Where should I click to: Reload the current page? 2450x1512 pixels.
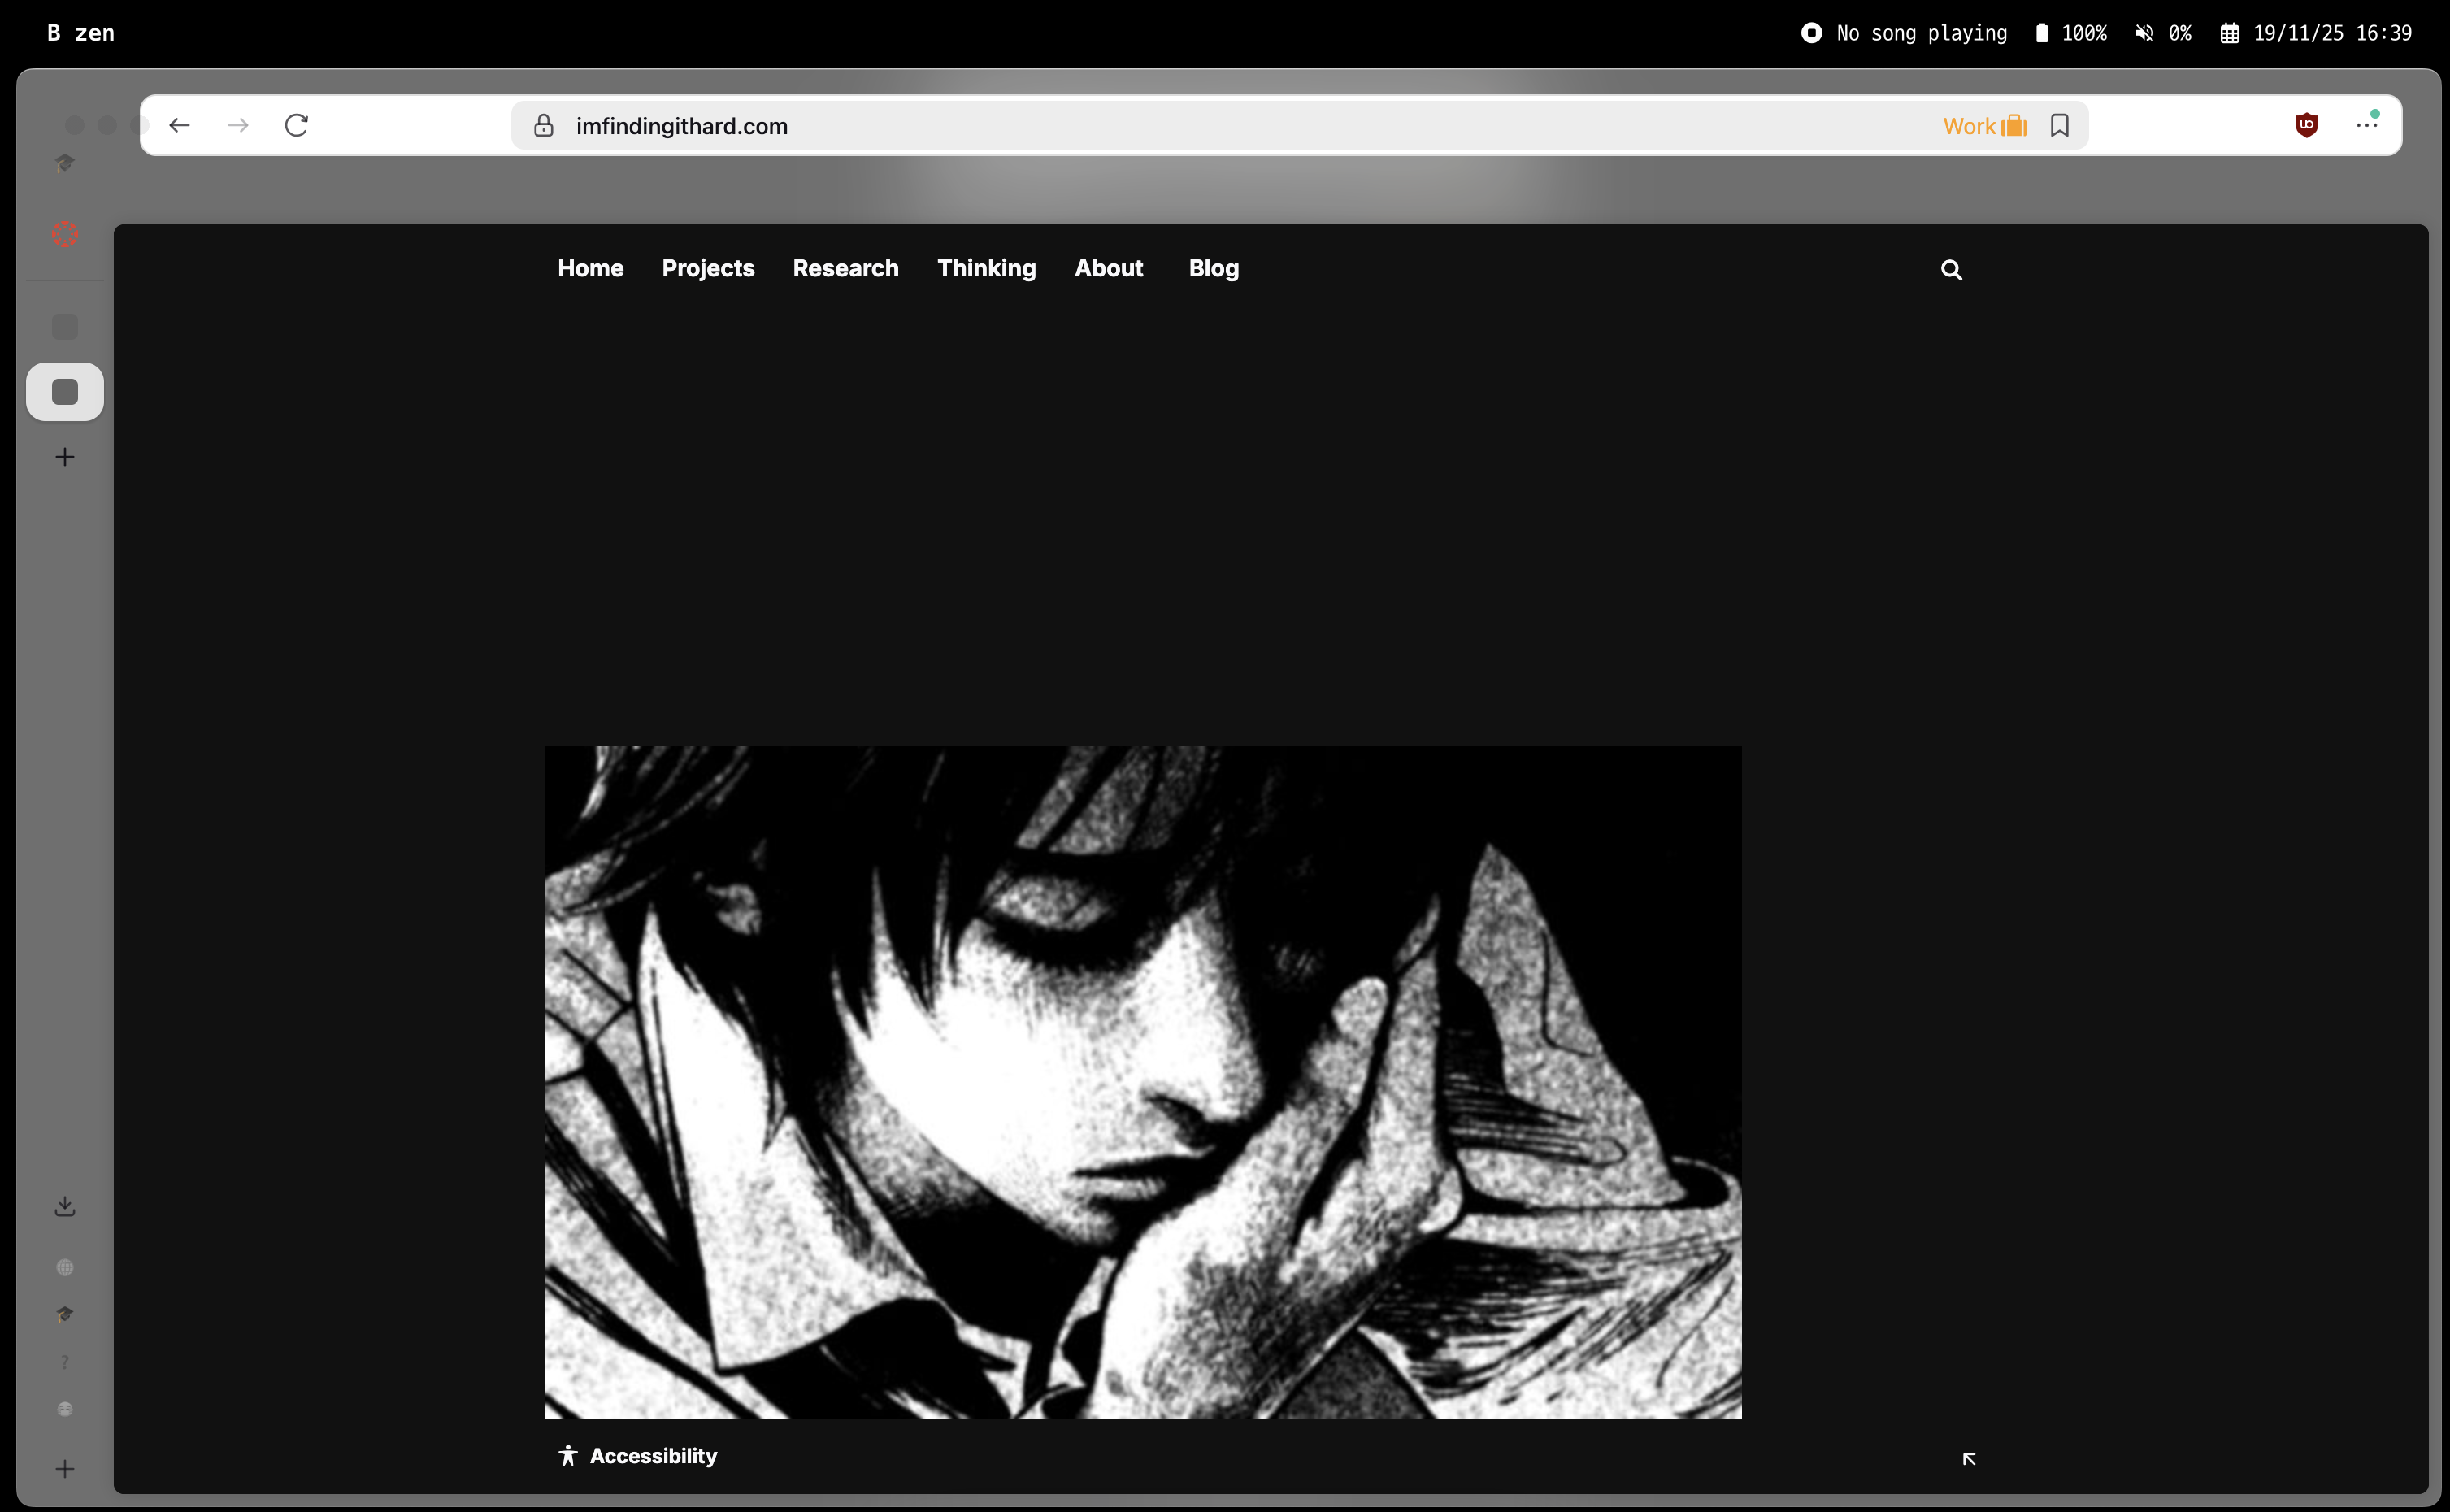click(x=296, y=125)
